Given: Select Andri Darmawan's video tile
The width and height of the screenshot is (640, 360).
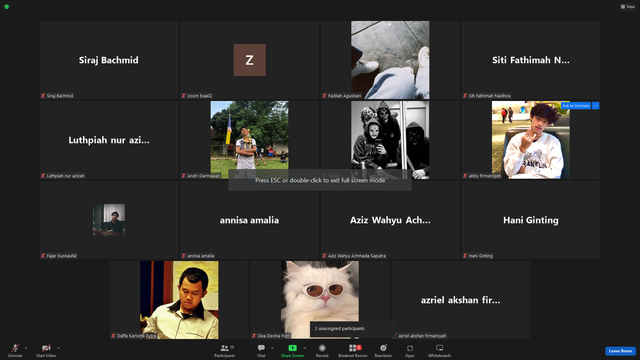Looking at the screenshot, I should (249, 140).
